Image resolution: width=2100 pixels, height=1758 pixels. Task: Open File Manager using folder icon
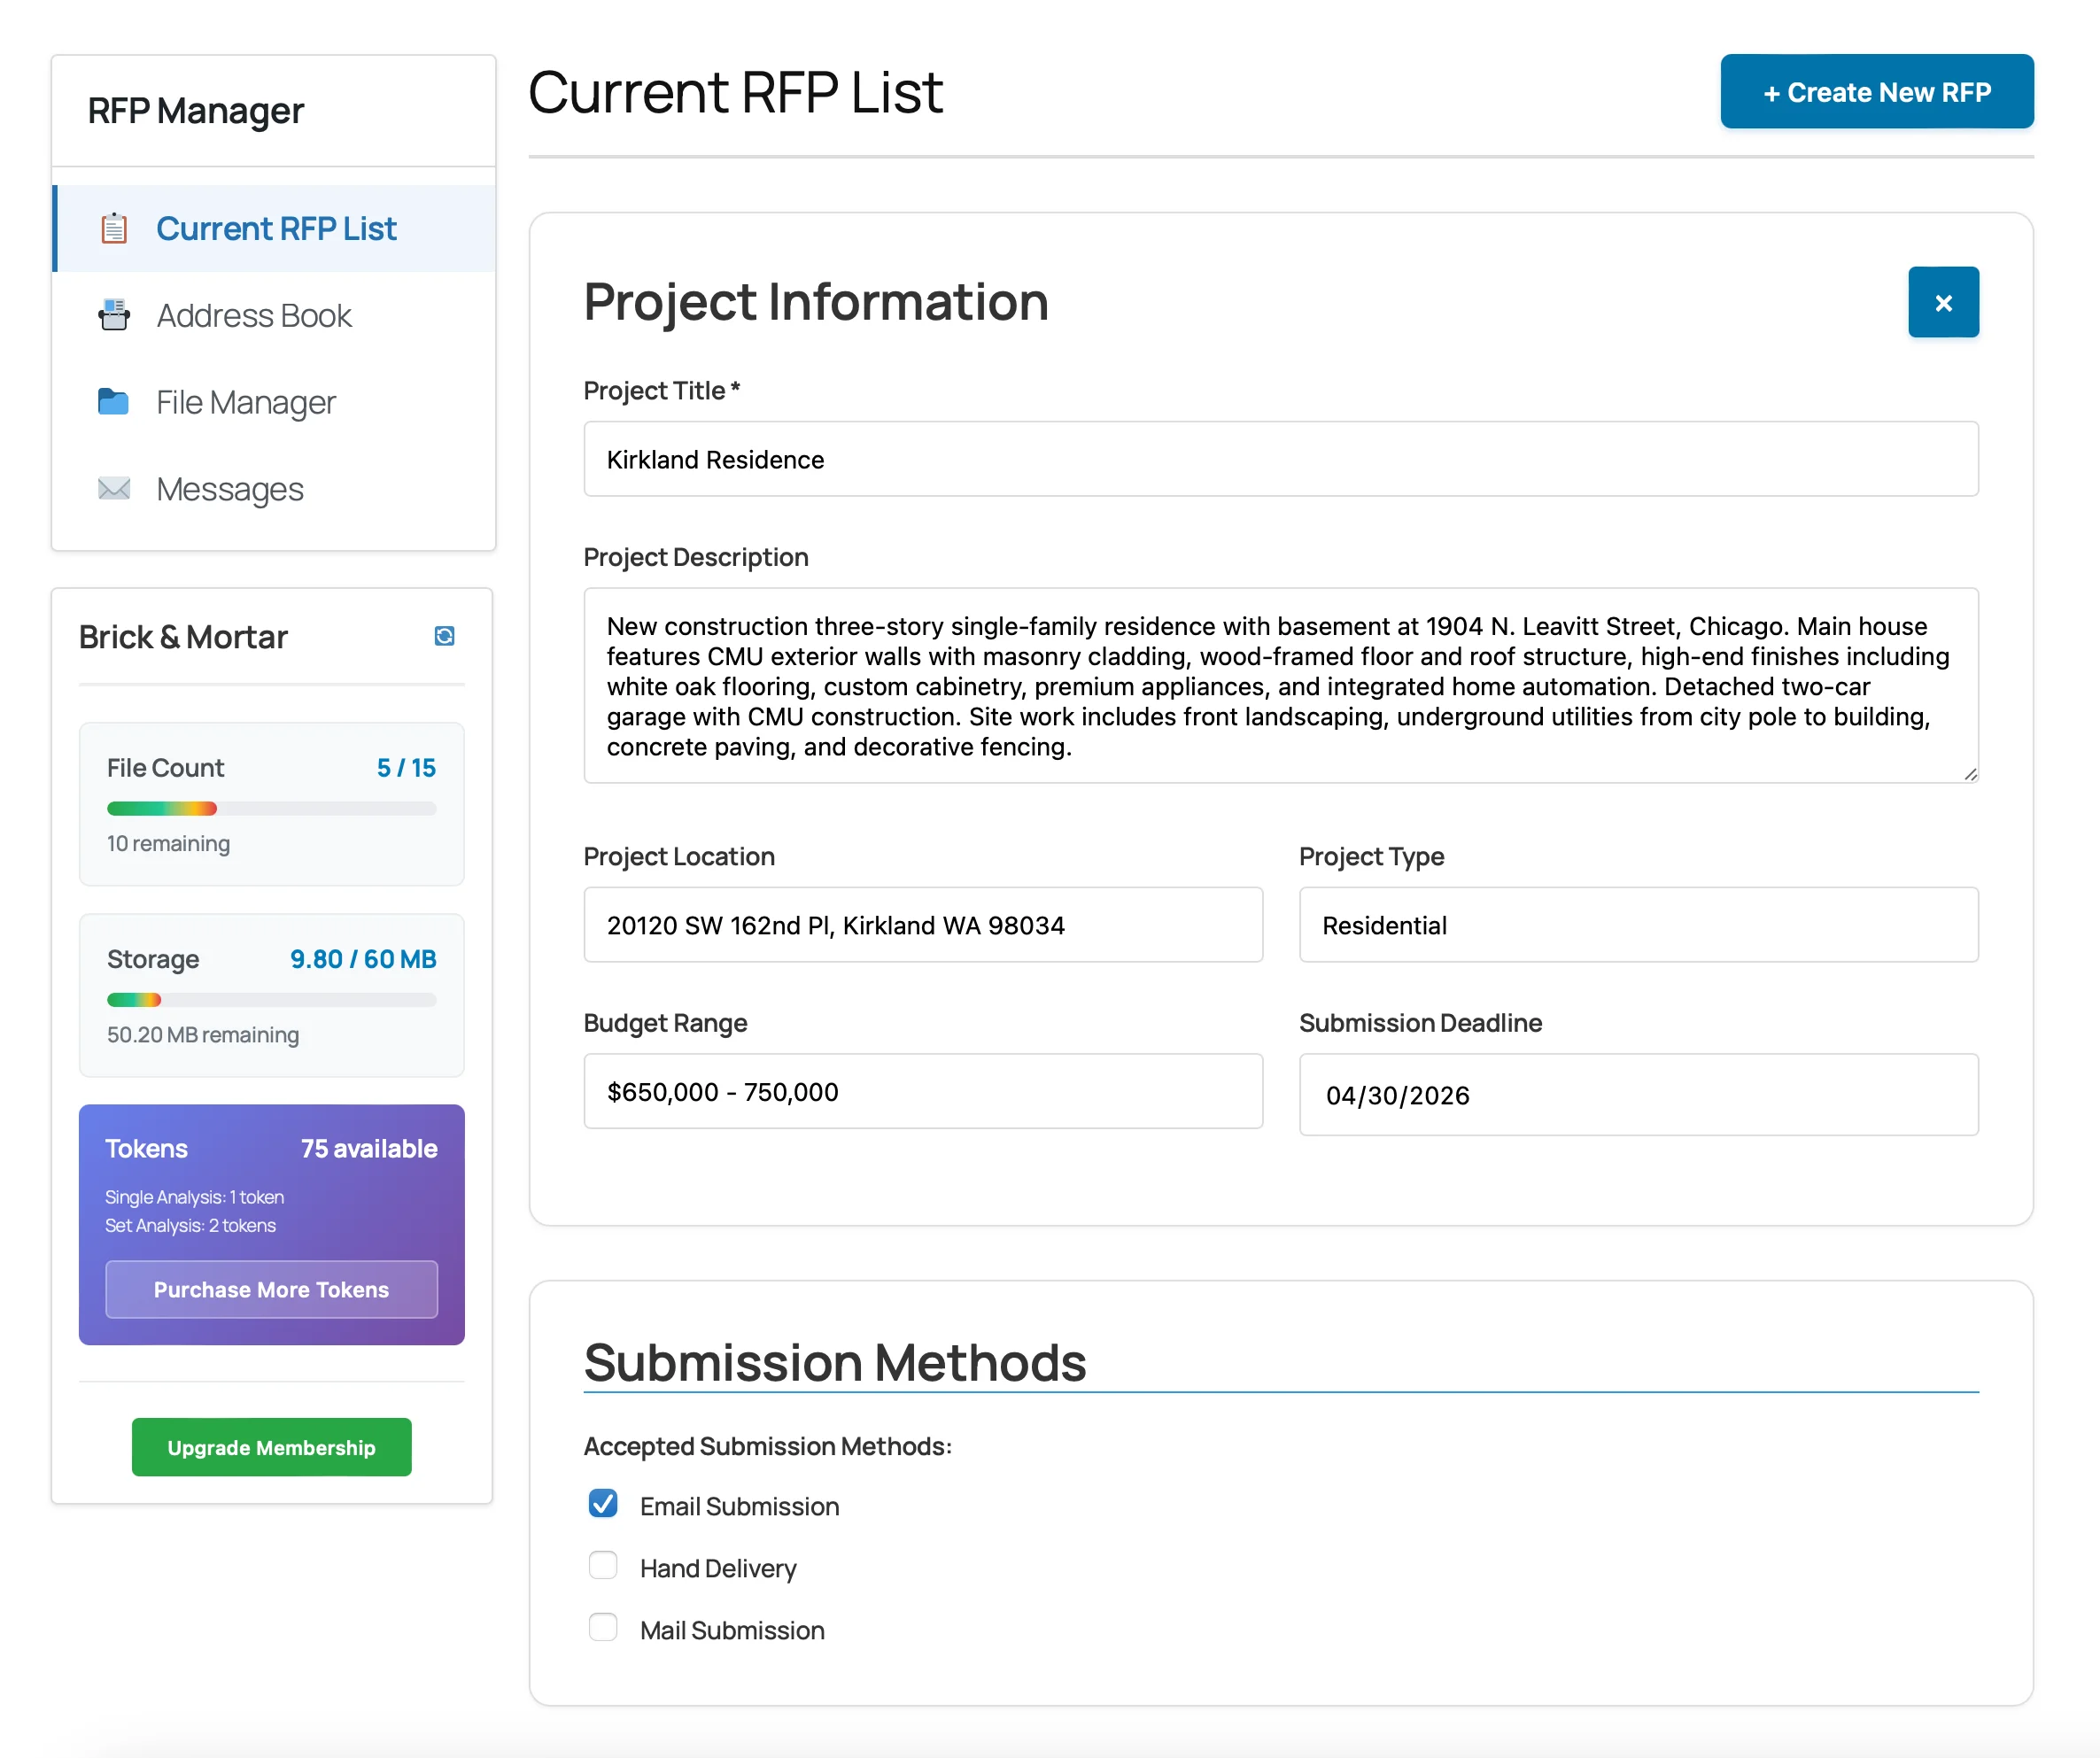(x=113, y=401)
